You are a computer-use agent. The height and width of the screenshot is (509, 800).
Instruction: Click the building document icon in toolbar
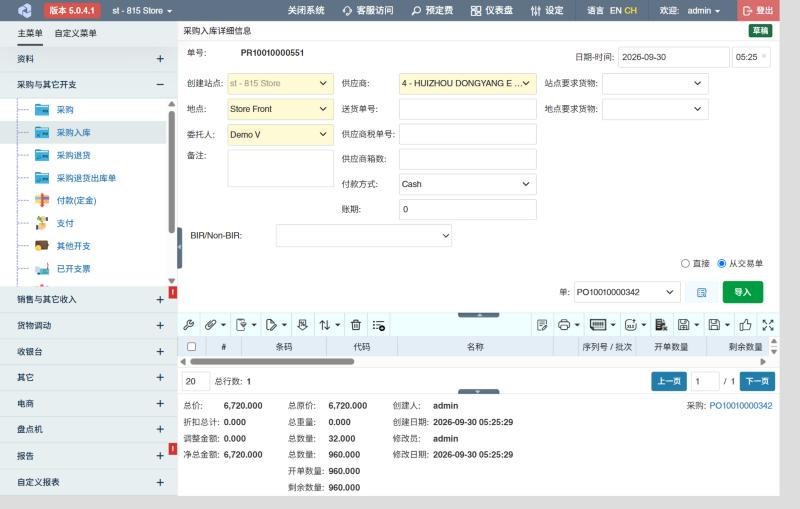click(x=661, y=325)
